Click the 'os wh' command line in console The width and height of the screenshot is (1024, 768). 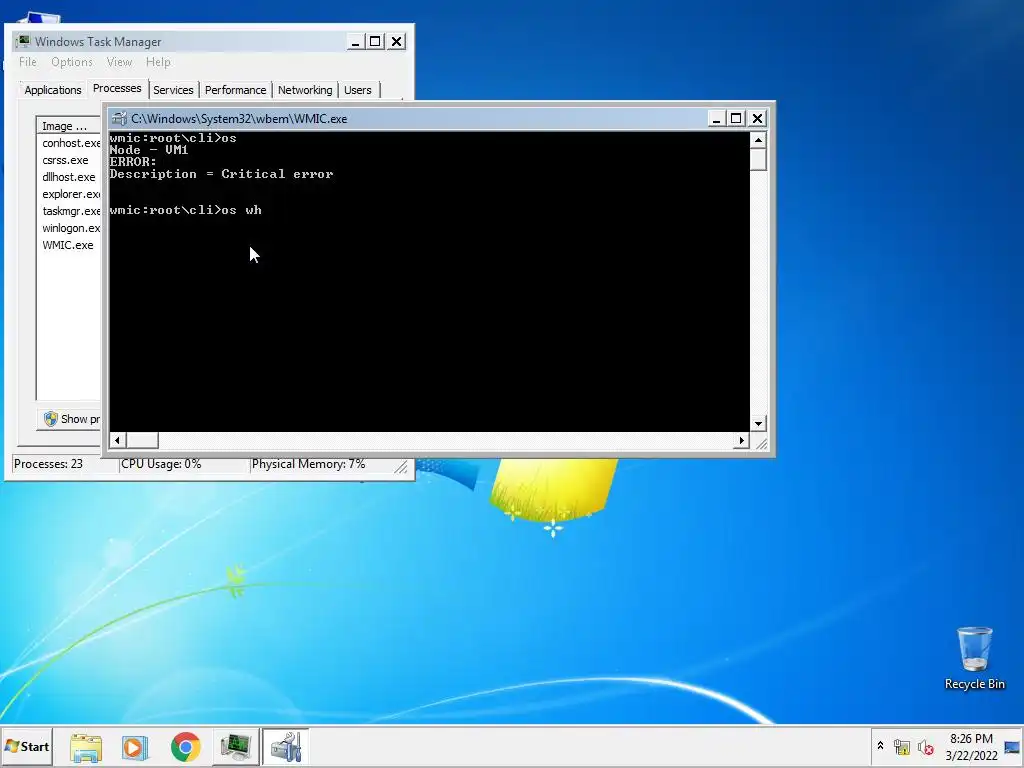185,210
